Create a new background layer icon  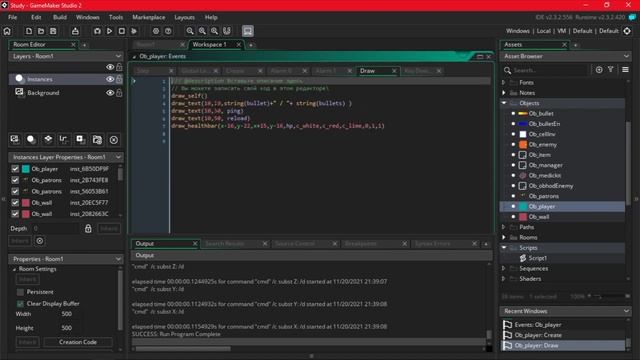tap(15, 140)
